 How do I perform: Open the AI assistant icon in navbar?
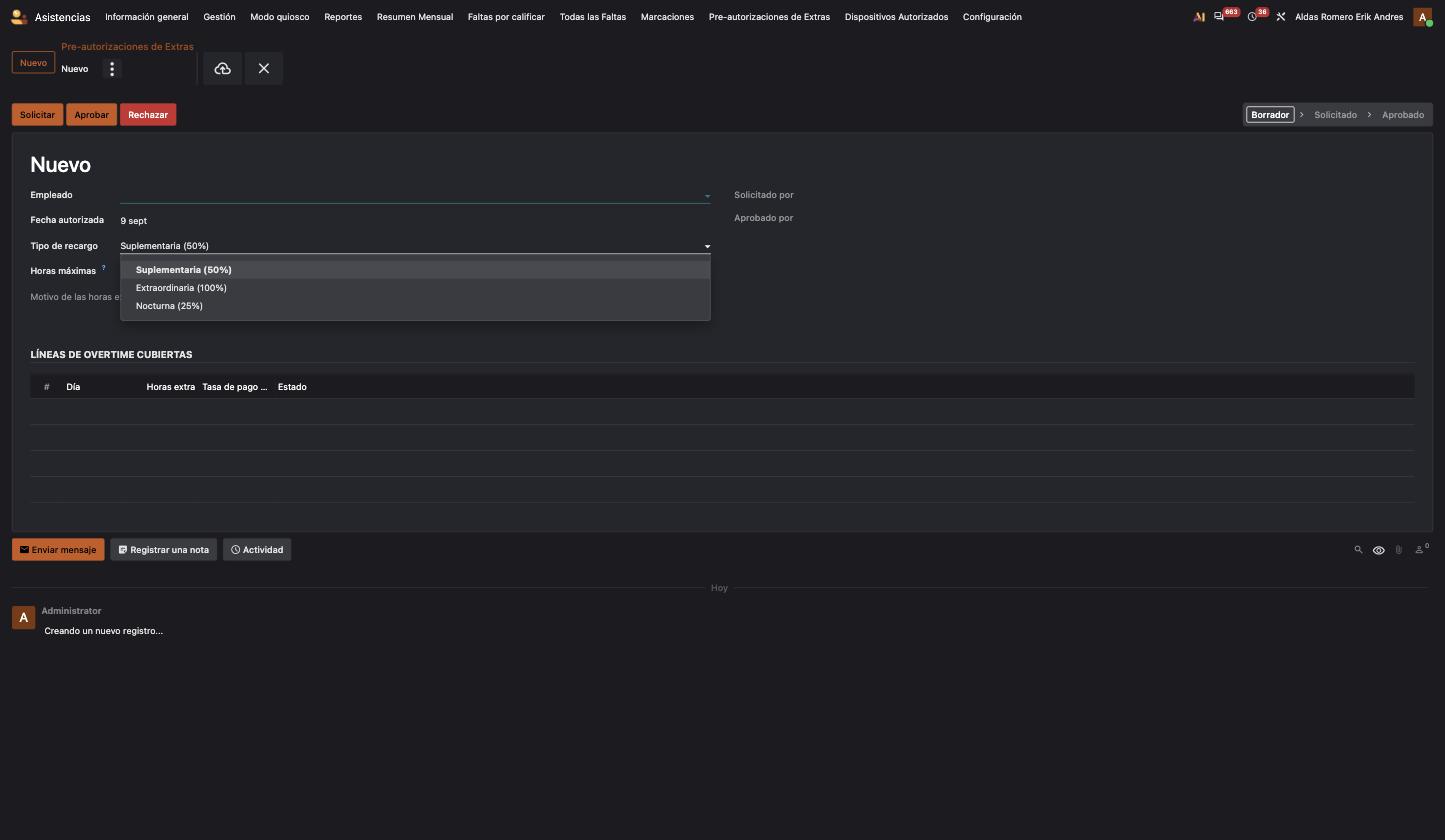1199,17
